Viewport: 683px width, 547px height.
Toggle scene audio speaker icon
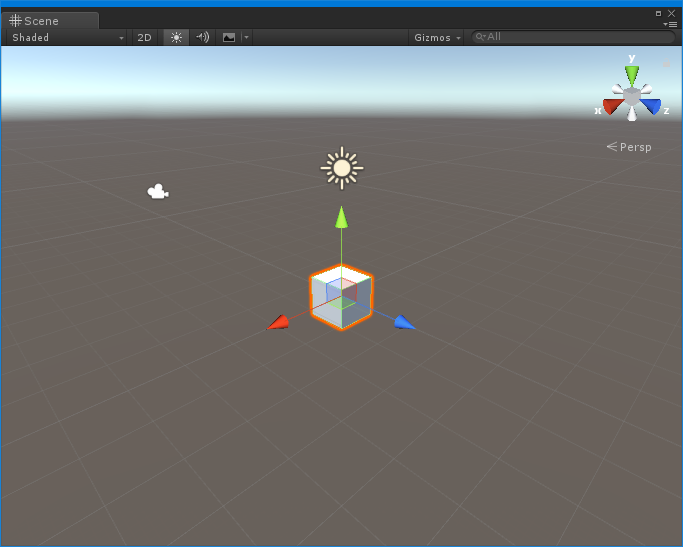[202, 37]
